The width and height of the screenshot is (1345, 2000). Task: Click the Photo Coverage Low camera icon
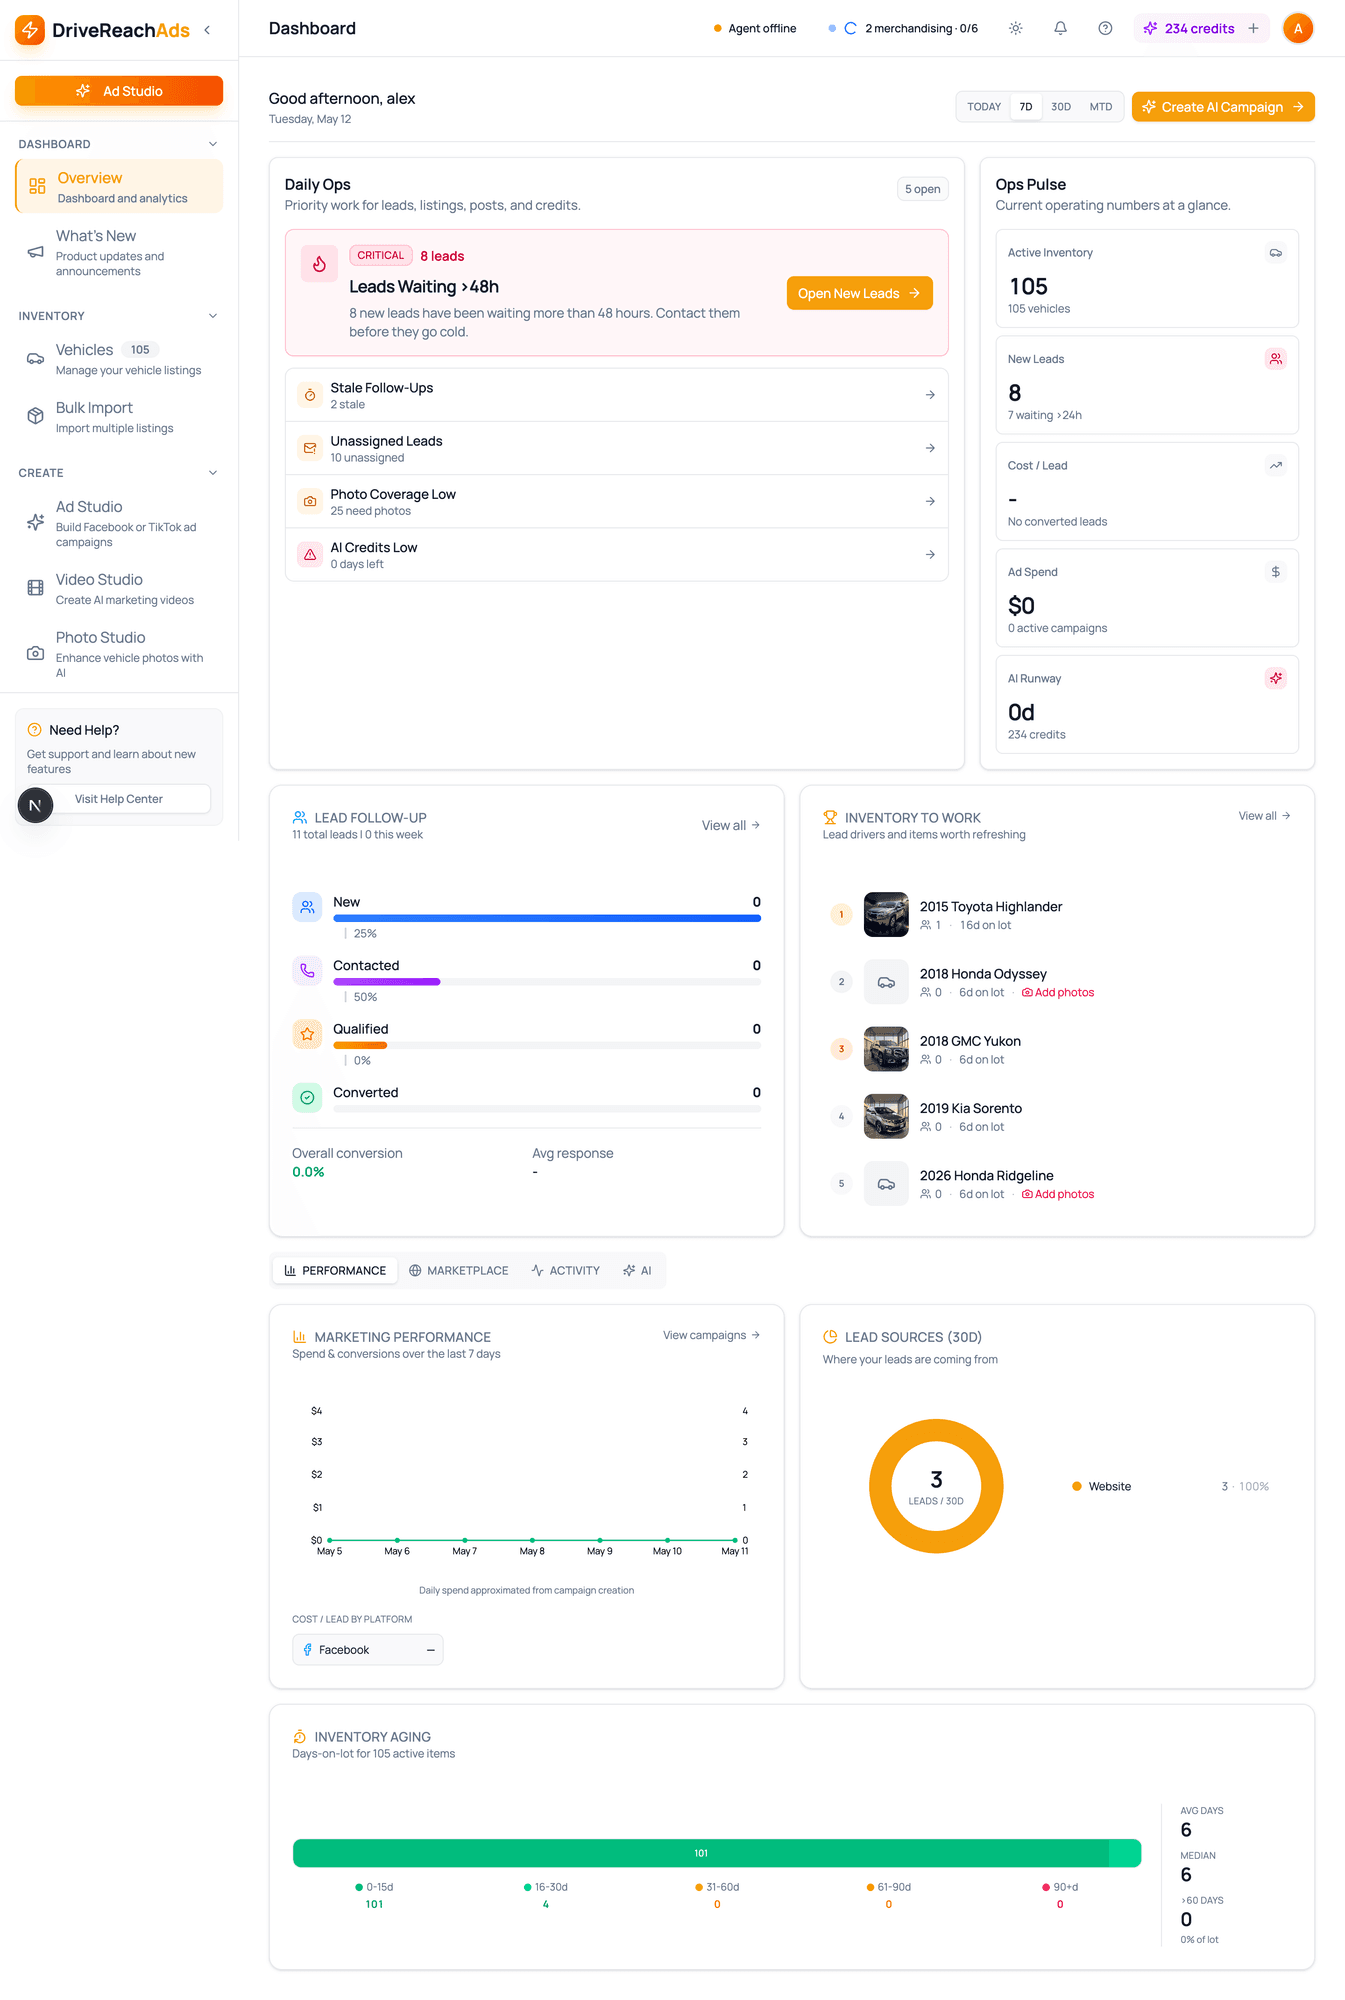310,501
